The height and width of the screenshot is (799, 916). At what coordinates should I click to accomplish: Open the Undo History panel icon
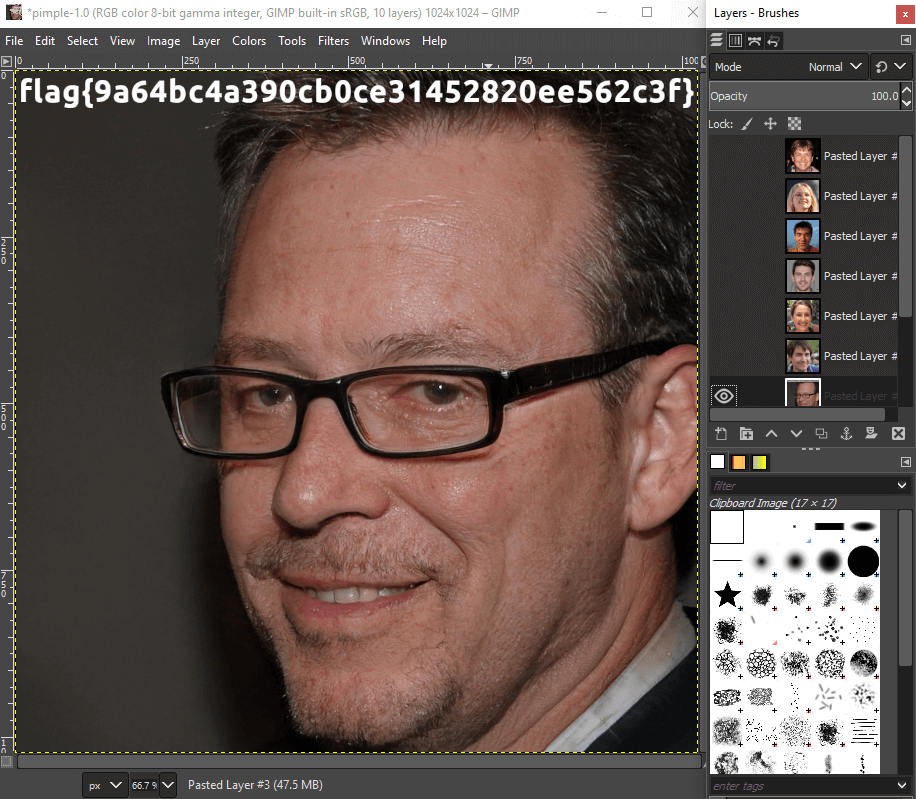[x=772, y=40]
